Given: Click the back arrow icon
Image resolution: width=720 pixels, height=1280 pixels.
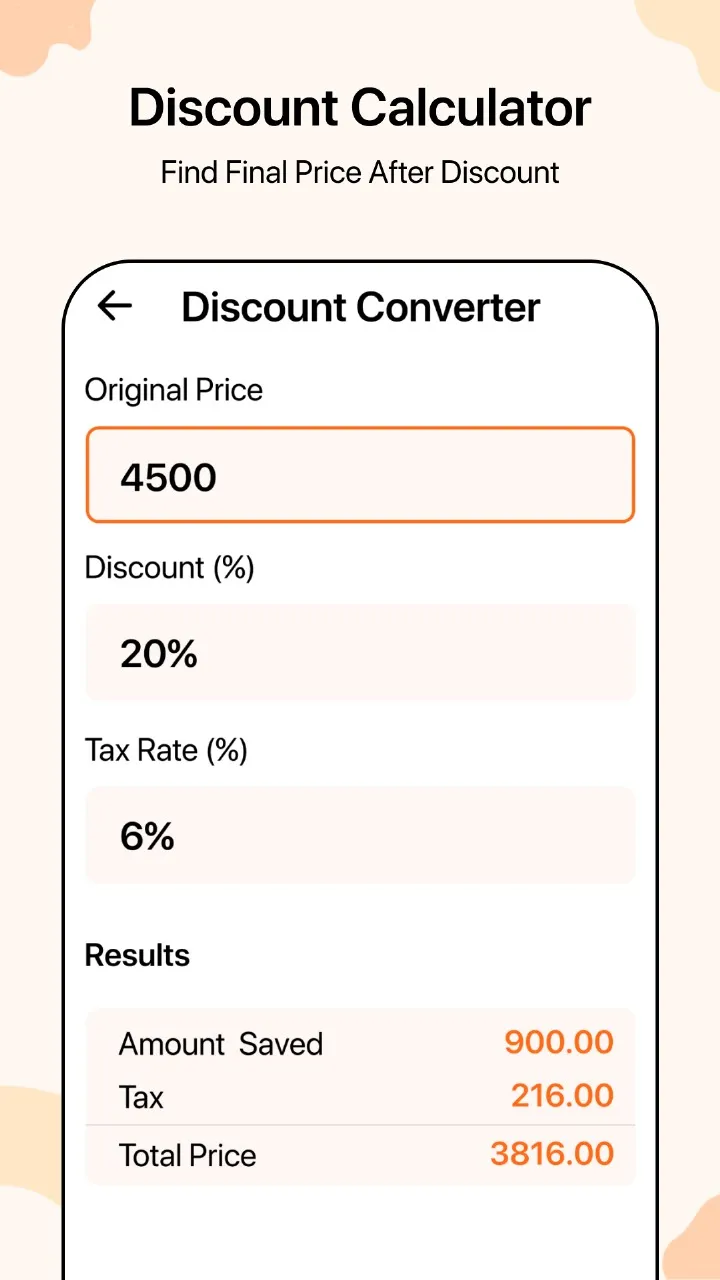Looking at the screenshot, I should tap(114, 307).
